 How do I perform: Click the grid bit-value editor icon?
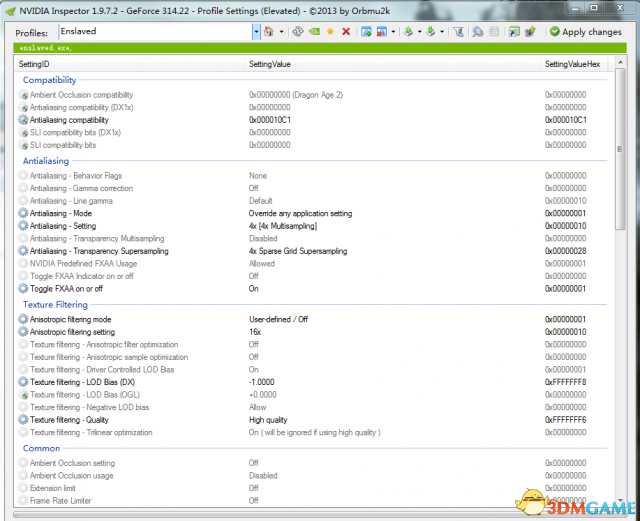pos(494,32)
